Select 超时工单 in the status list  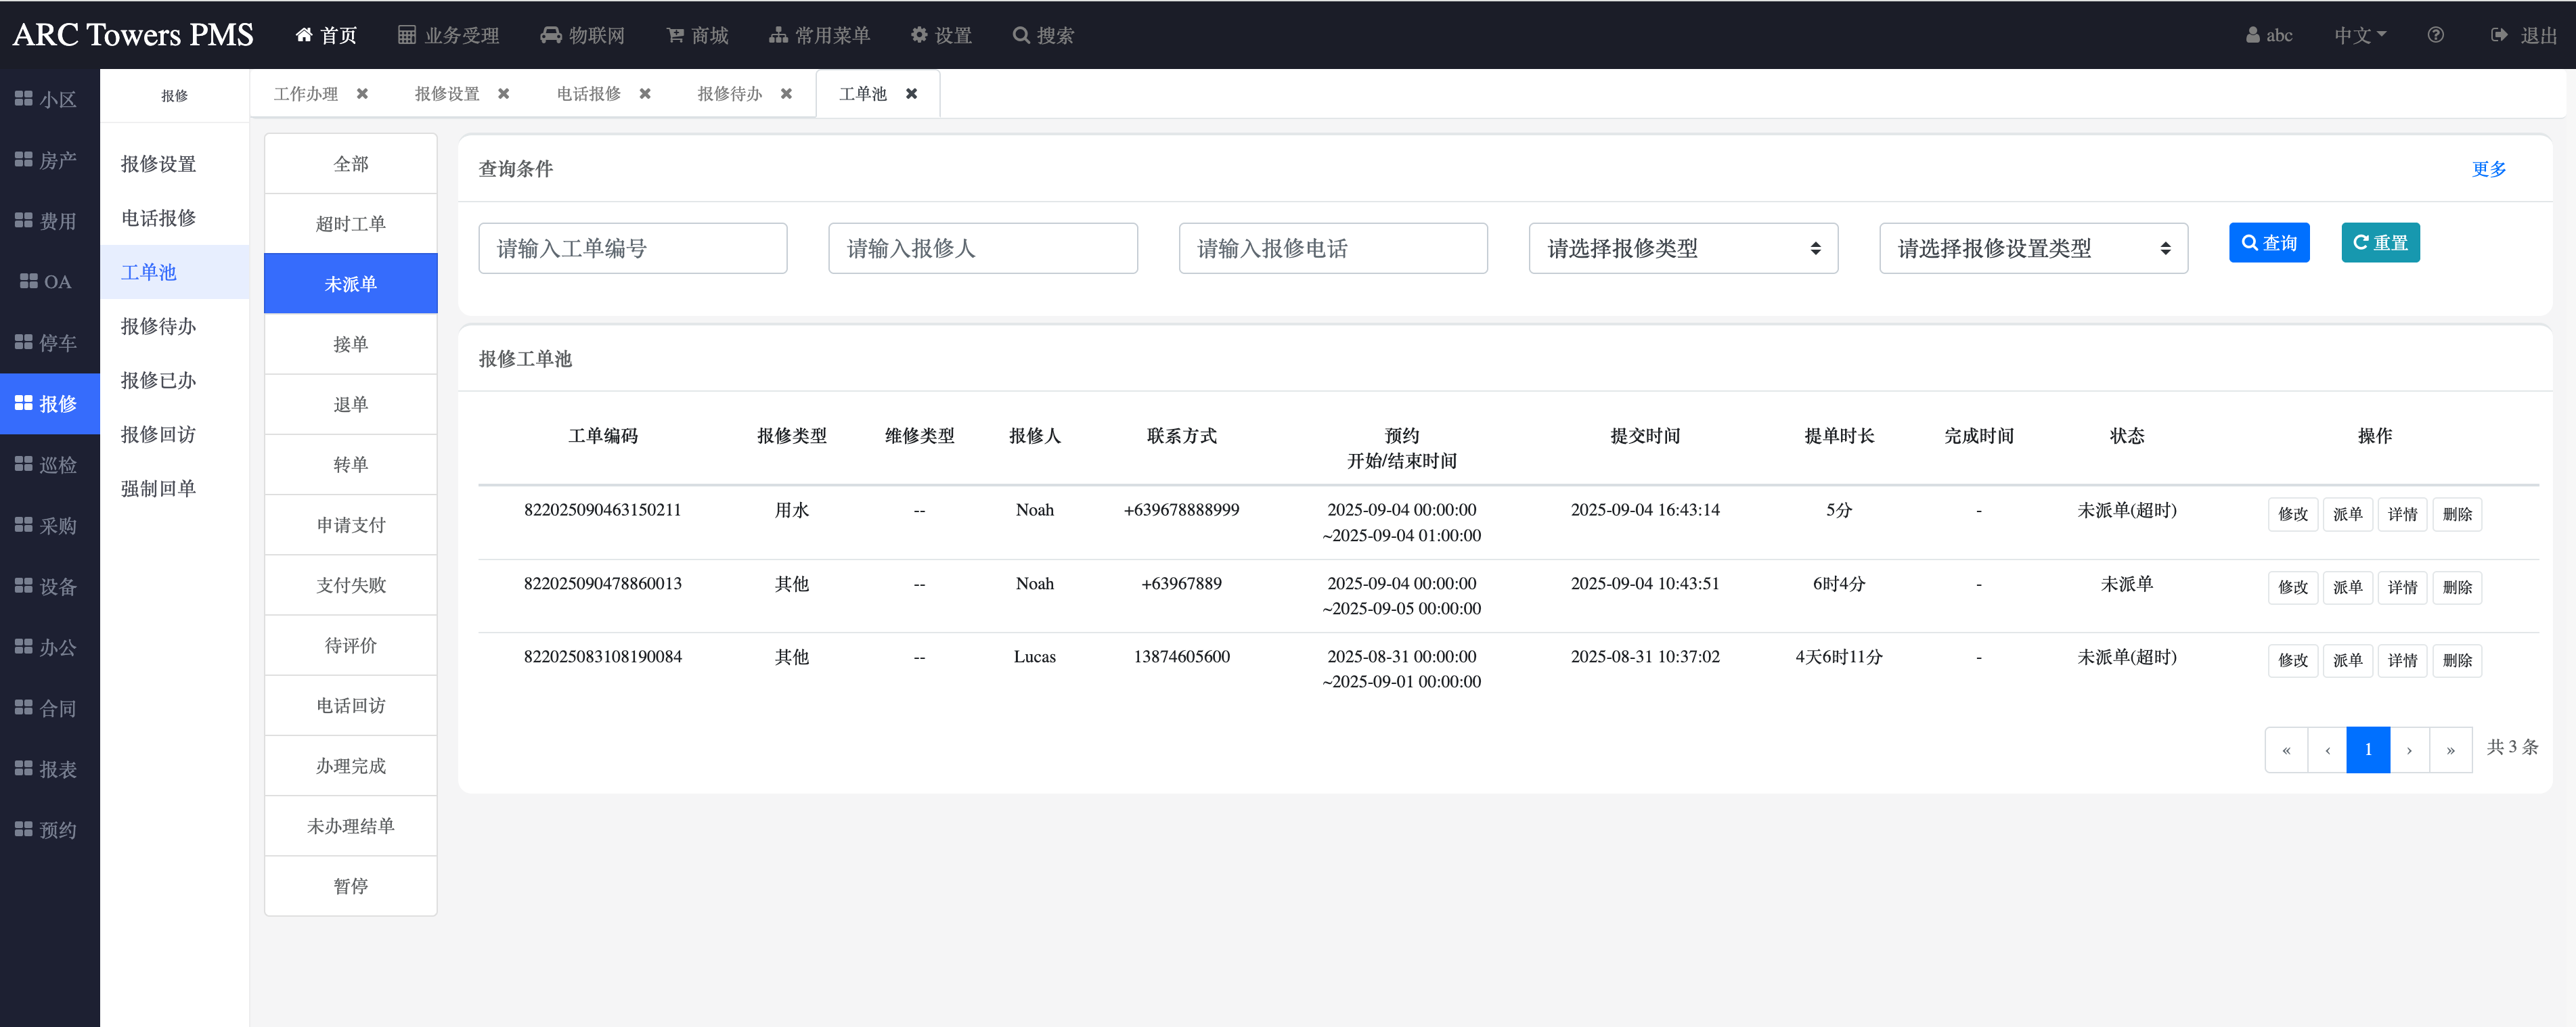coord(350,224)
